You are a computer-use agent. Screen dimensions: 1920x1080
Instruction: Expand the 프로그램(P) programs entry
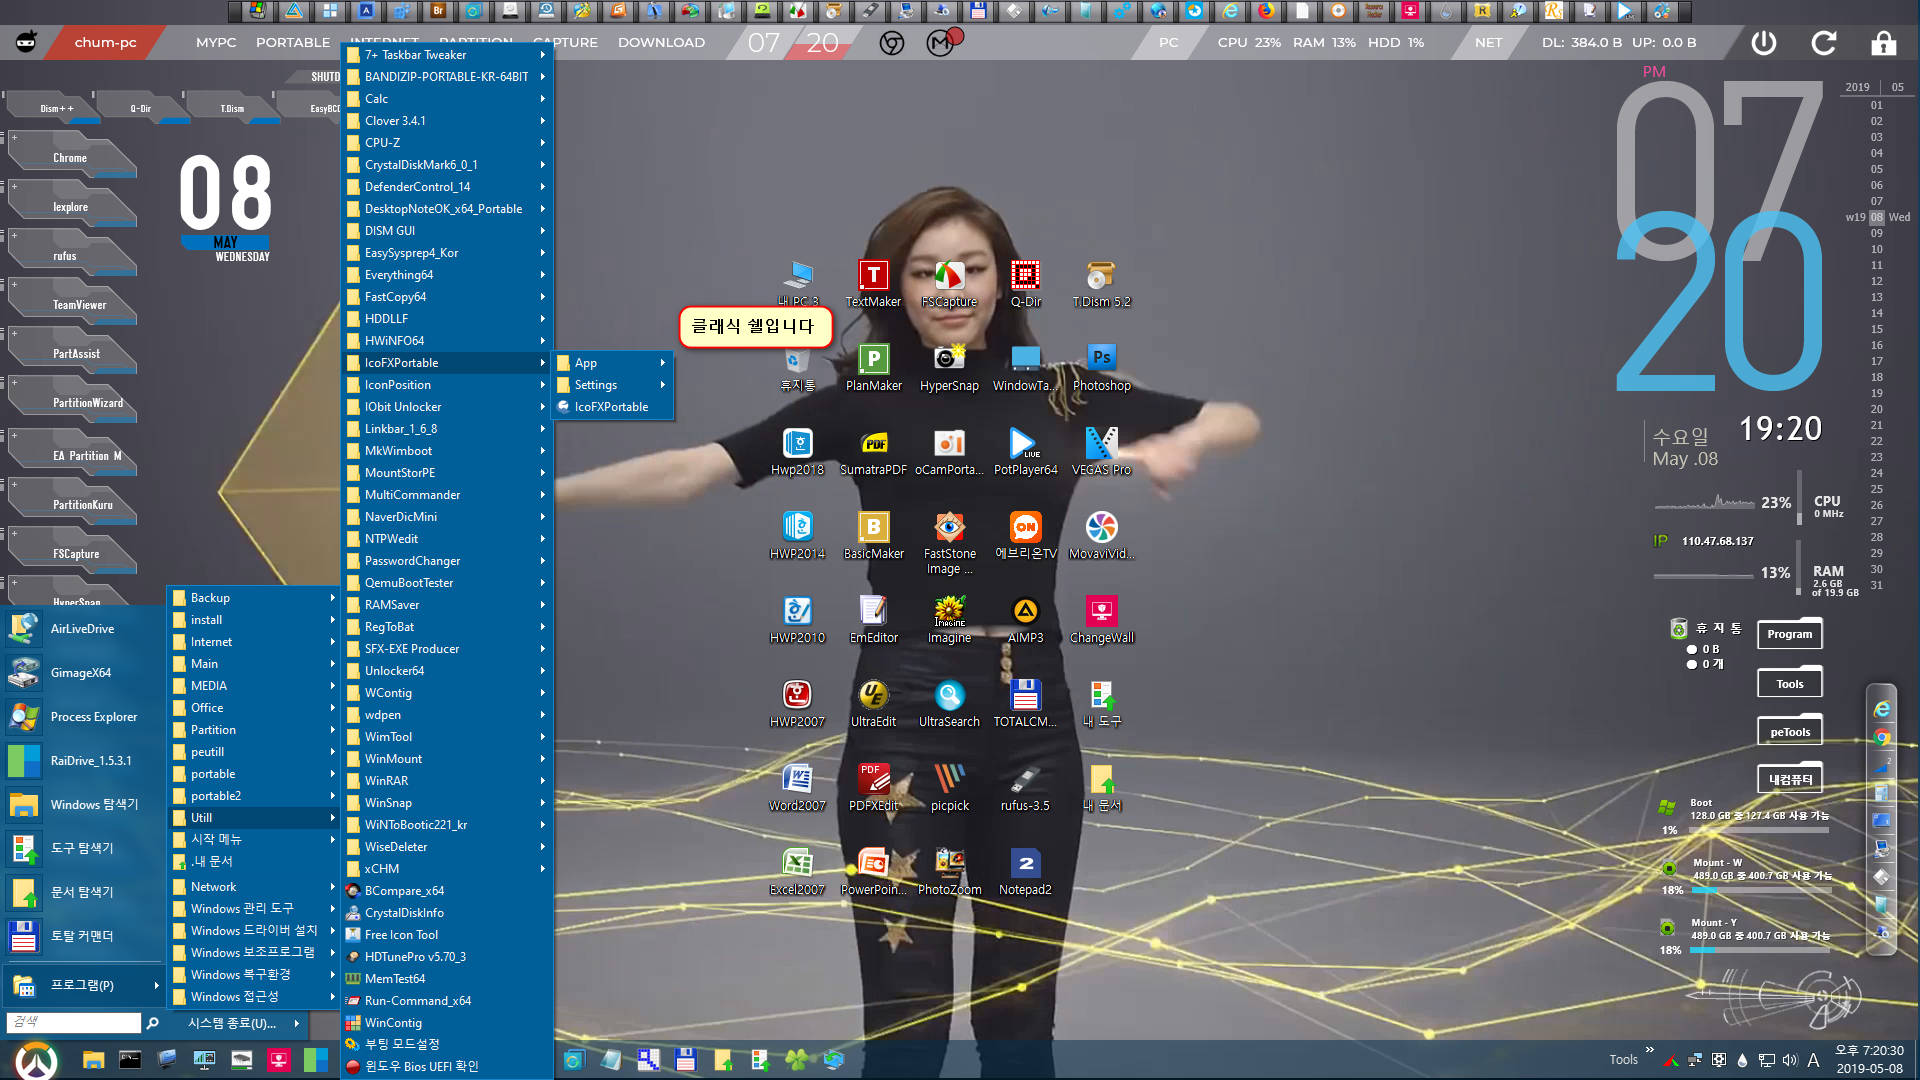(x=83, y=985)
